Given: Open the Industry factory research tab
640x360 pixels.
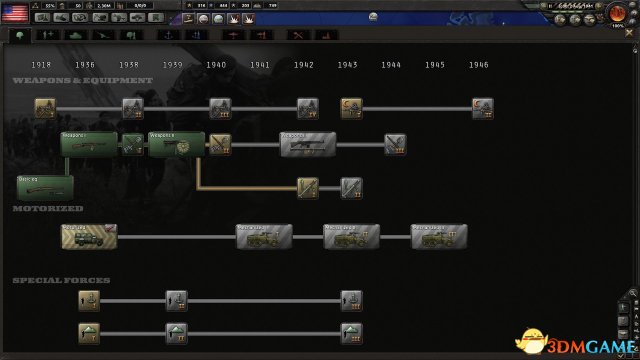Looking at the screenshot, I should pos(326,36).
